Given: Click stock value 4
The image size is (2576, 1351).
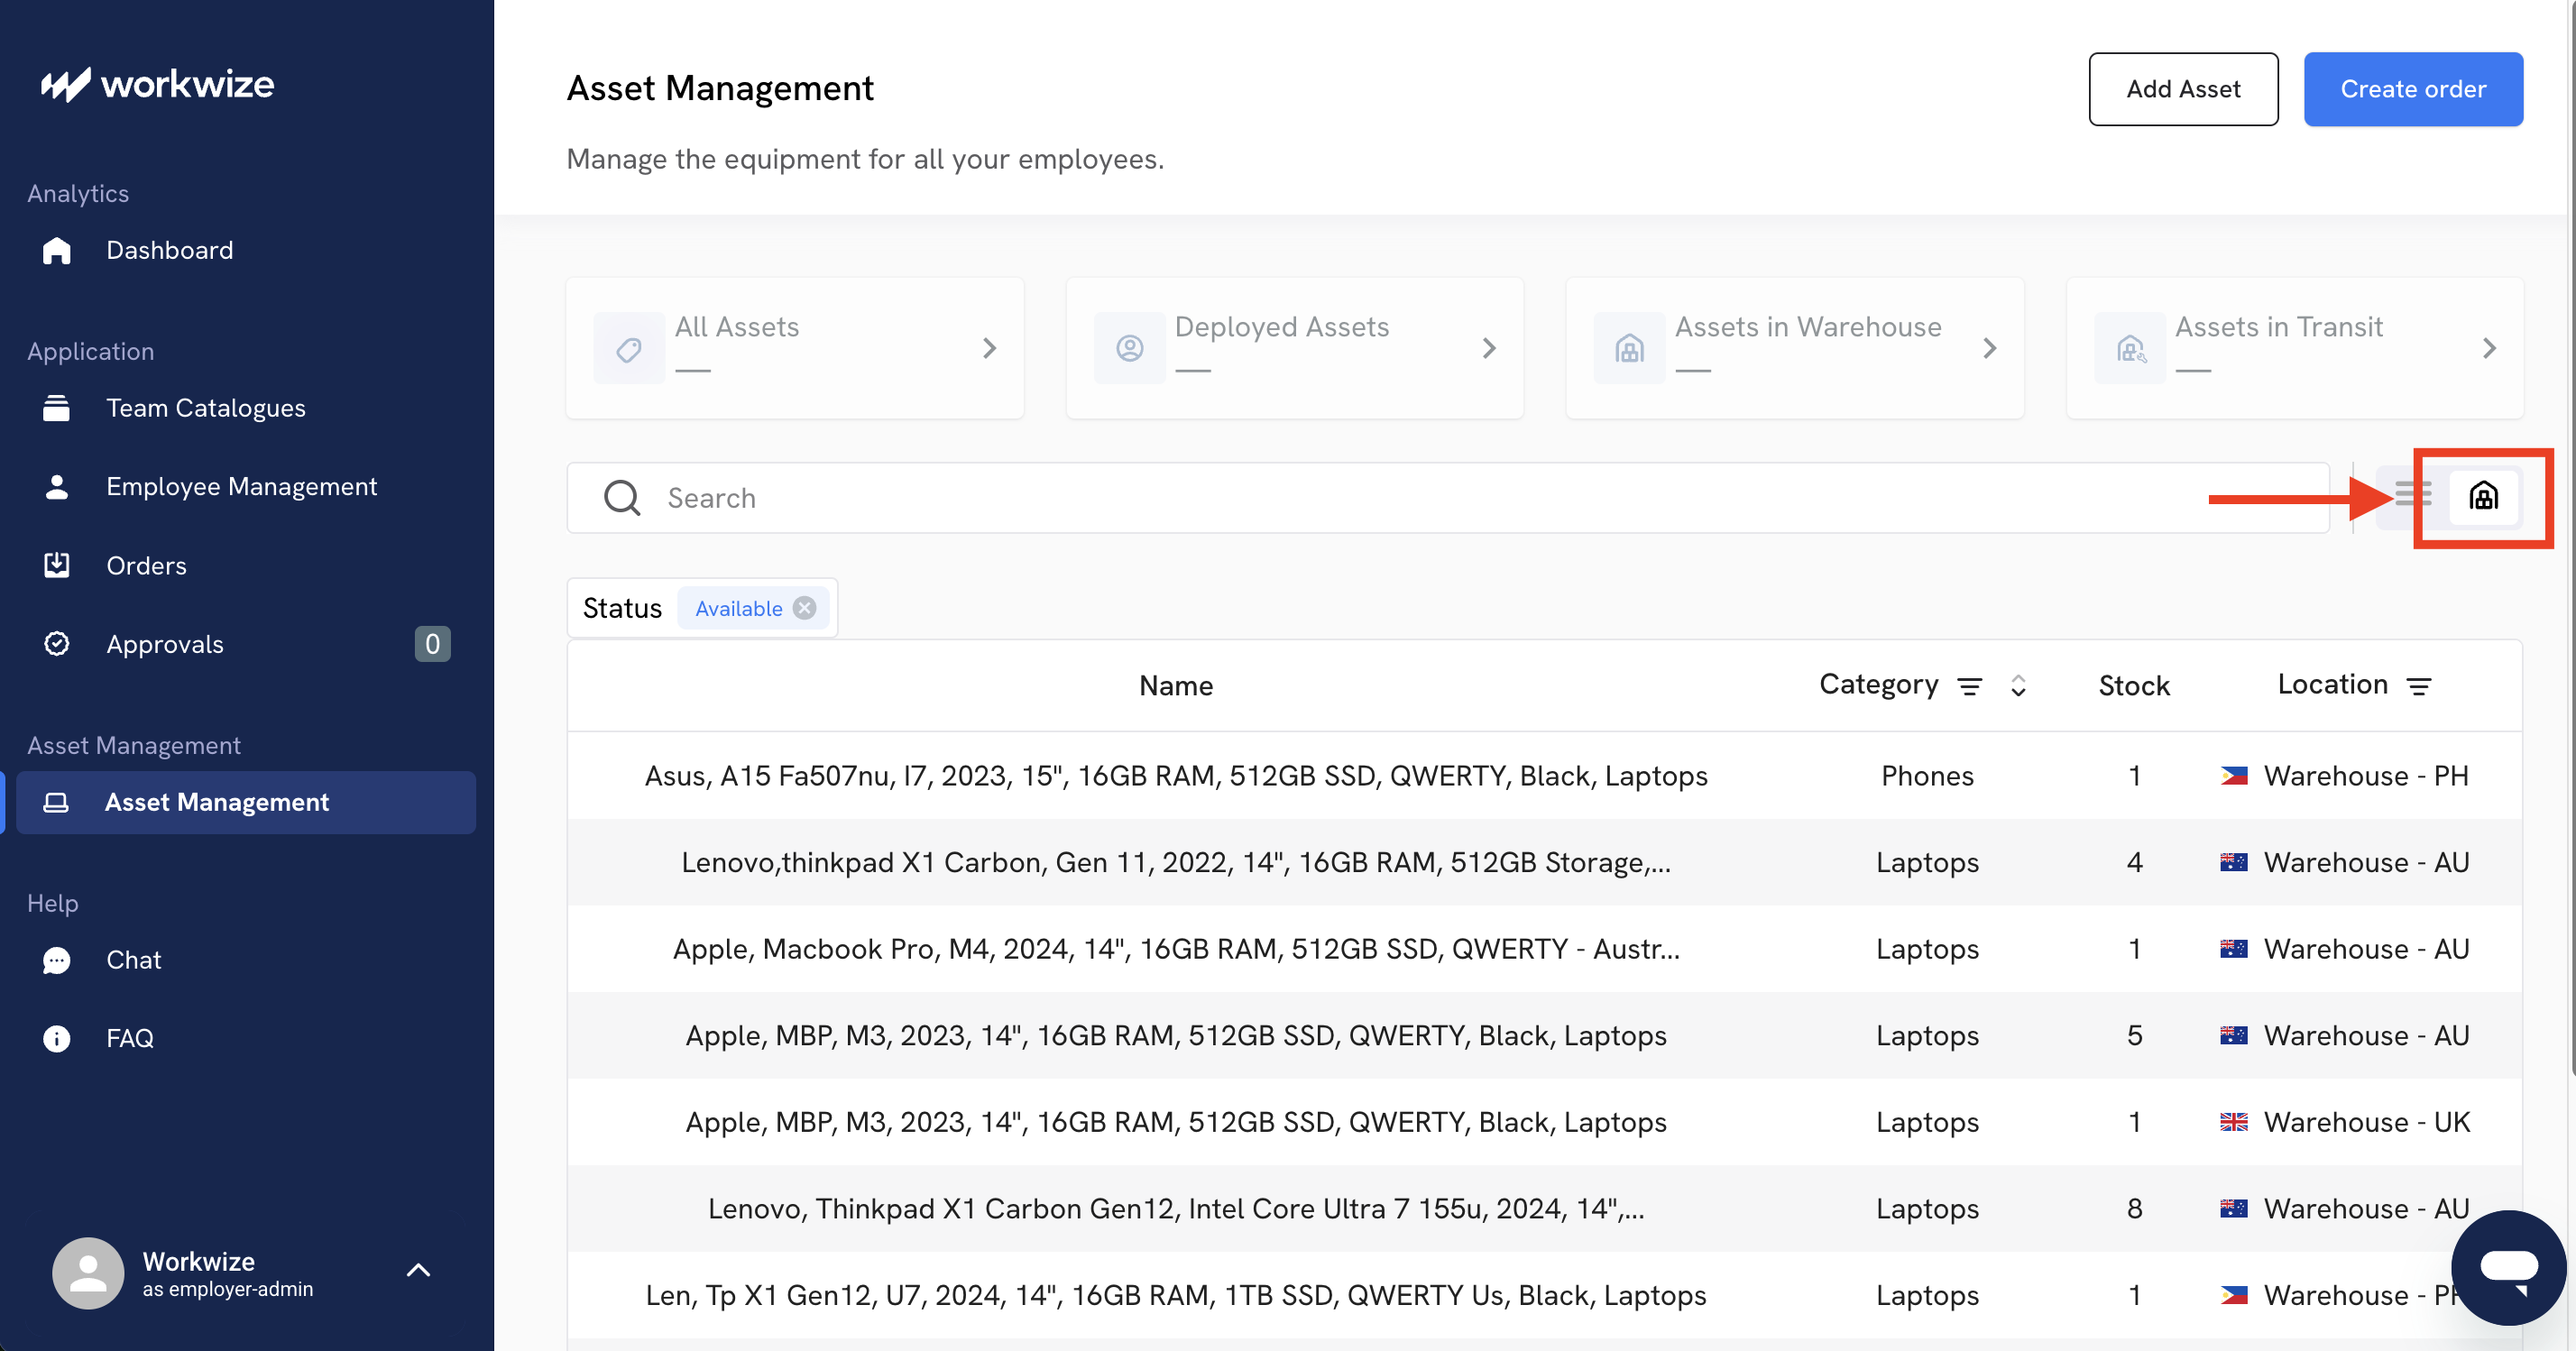Looking at the screenshot, I should pos(2134,862).
